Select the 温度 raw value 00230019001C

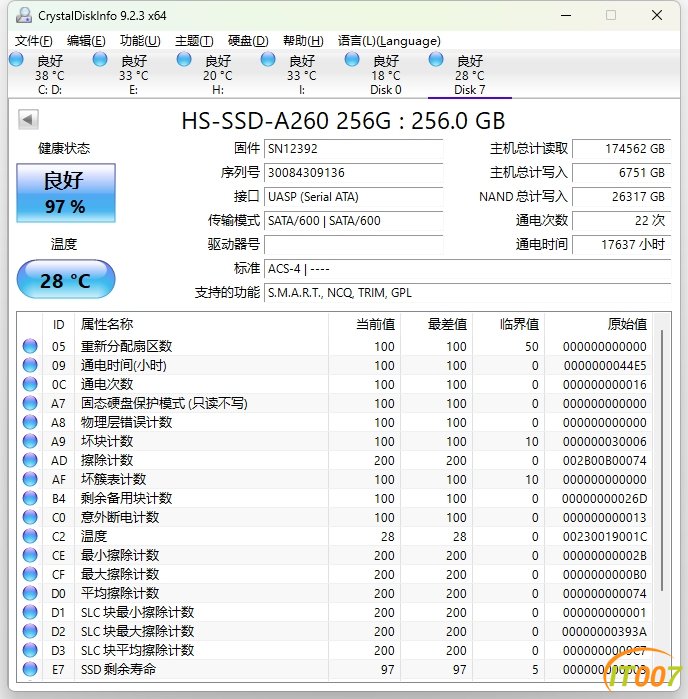604,536
